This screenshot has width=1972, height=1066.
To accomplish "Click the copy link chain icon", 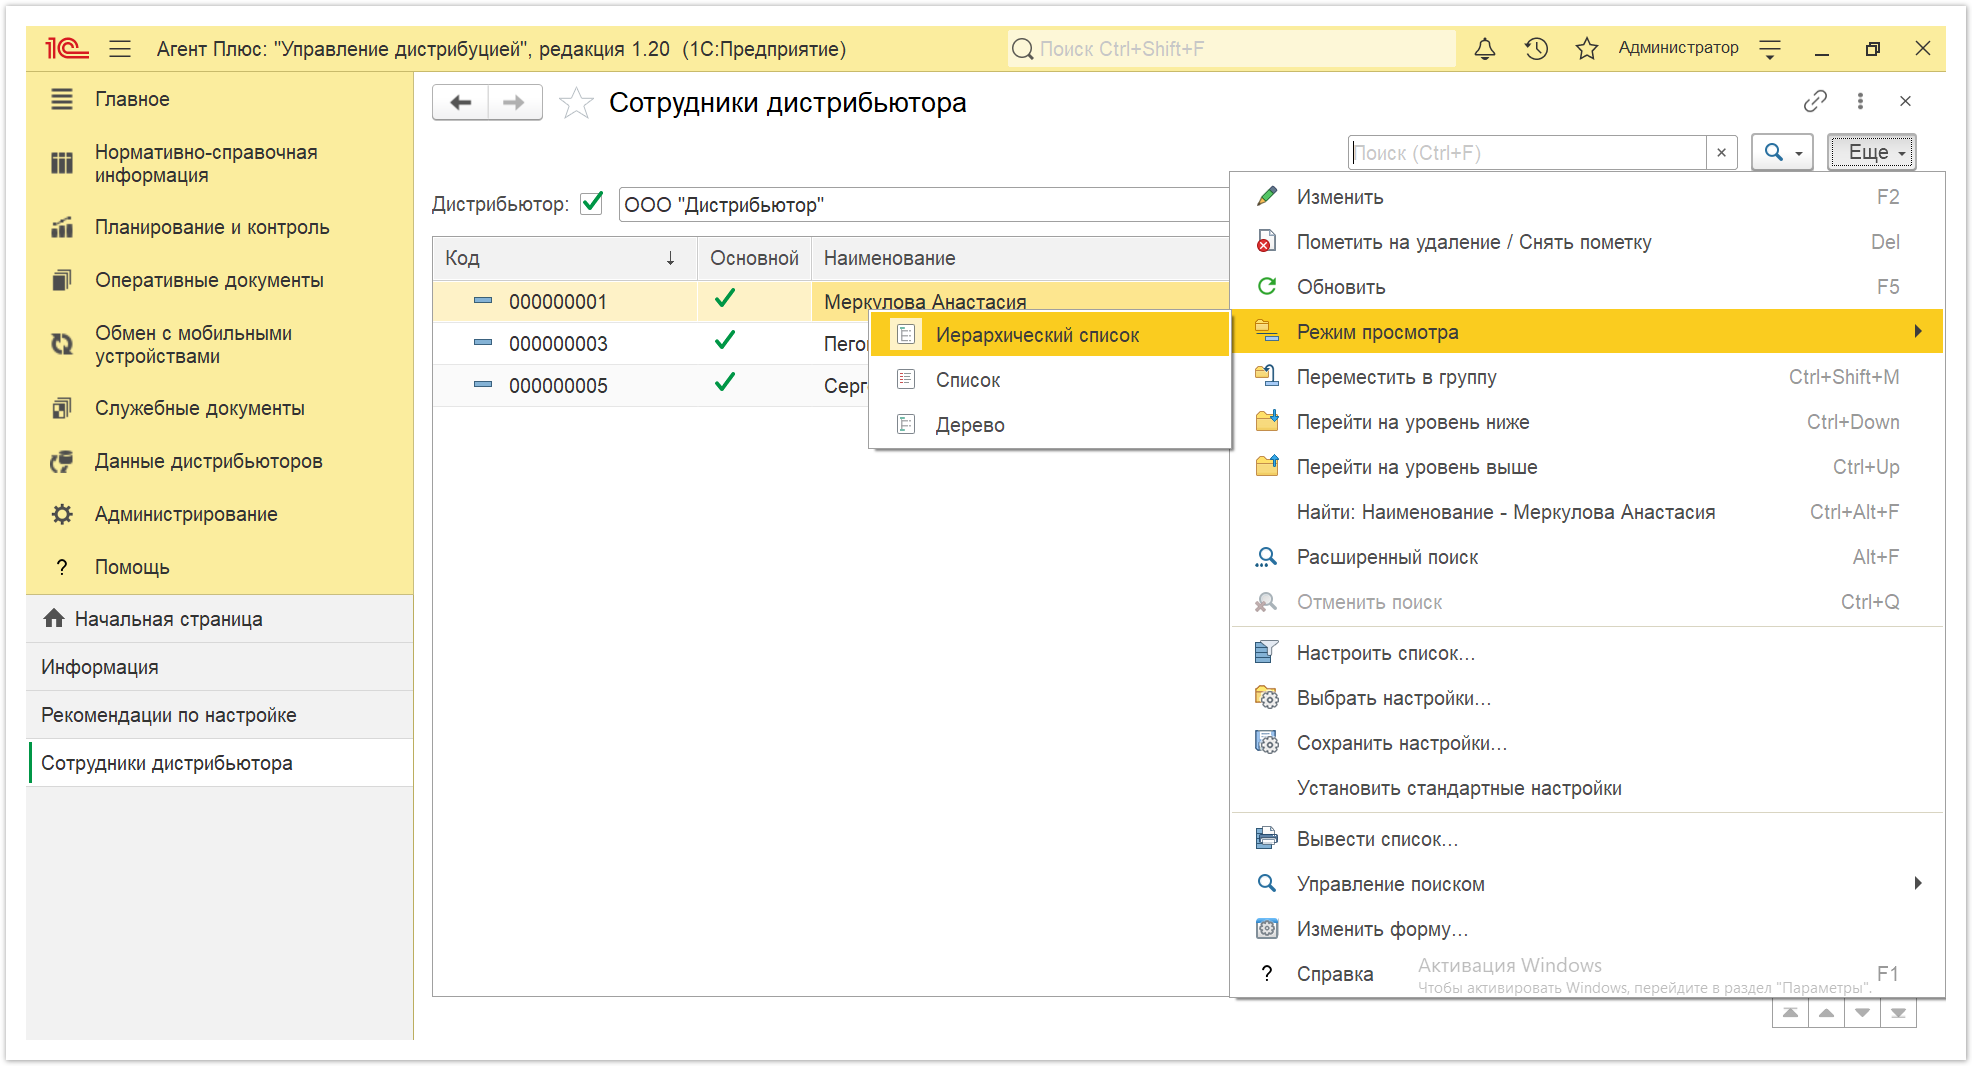I will [x=1815, y=101].
